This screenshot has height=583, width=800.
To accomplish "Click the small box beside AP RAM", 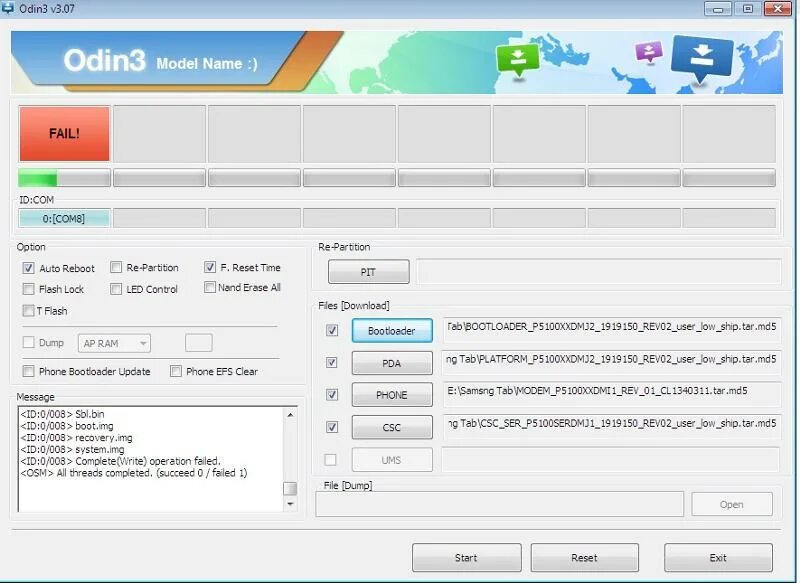I will [198, 343].
